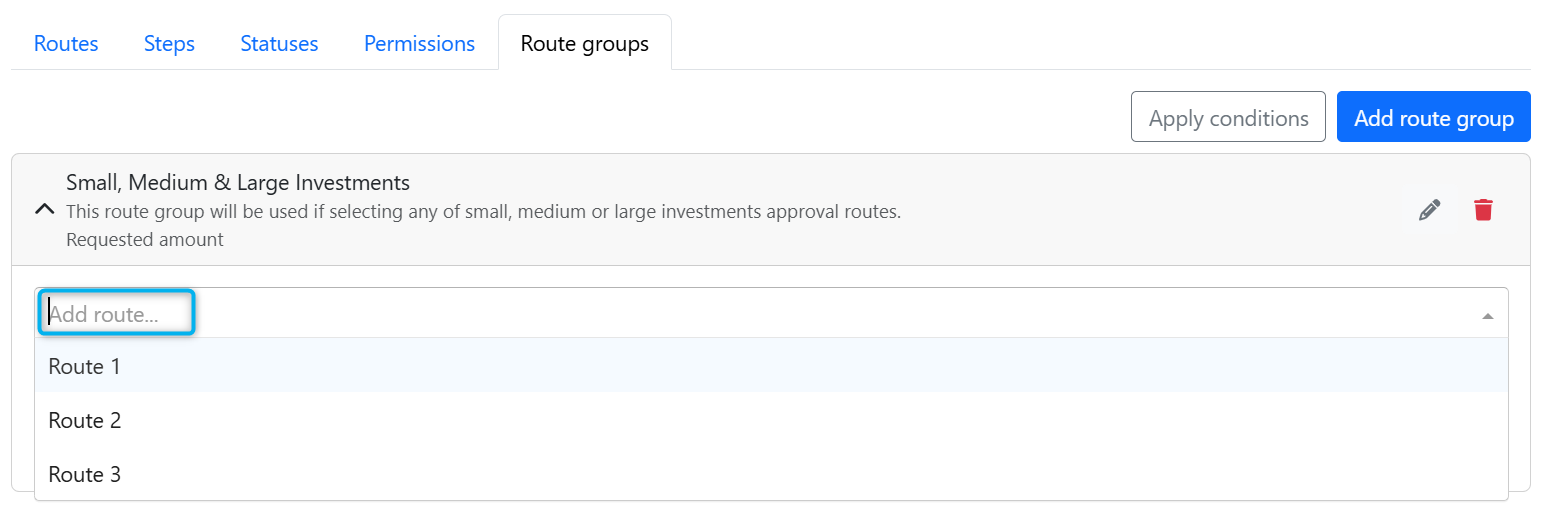Open the Steps tab
Viewport: 1545px width, 529px height.
[169, 44]
